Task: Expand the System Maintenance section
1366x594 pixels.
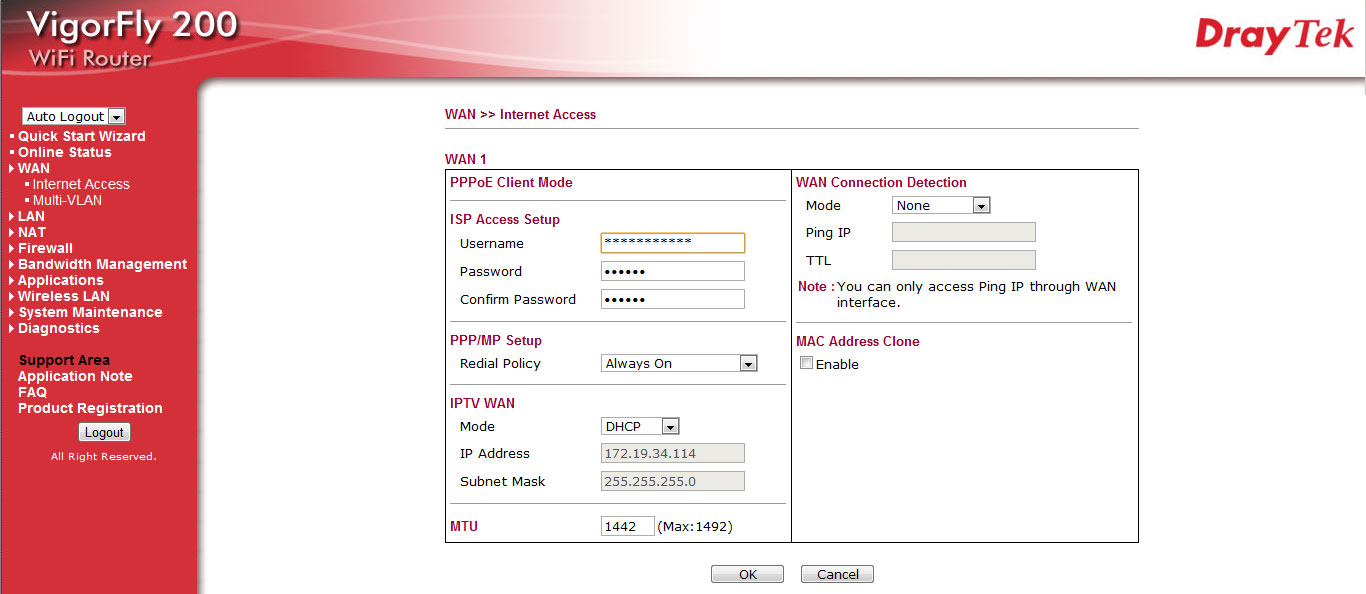Action: pyautogui.click(x=90, y=312)
